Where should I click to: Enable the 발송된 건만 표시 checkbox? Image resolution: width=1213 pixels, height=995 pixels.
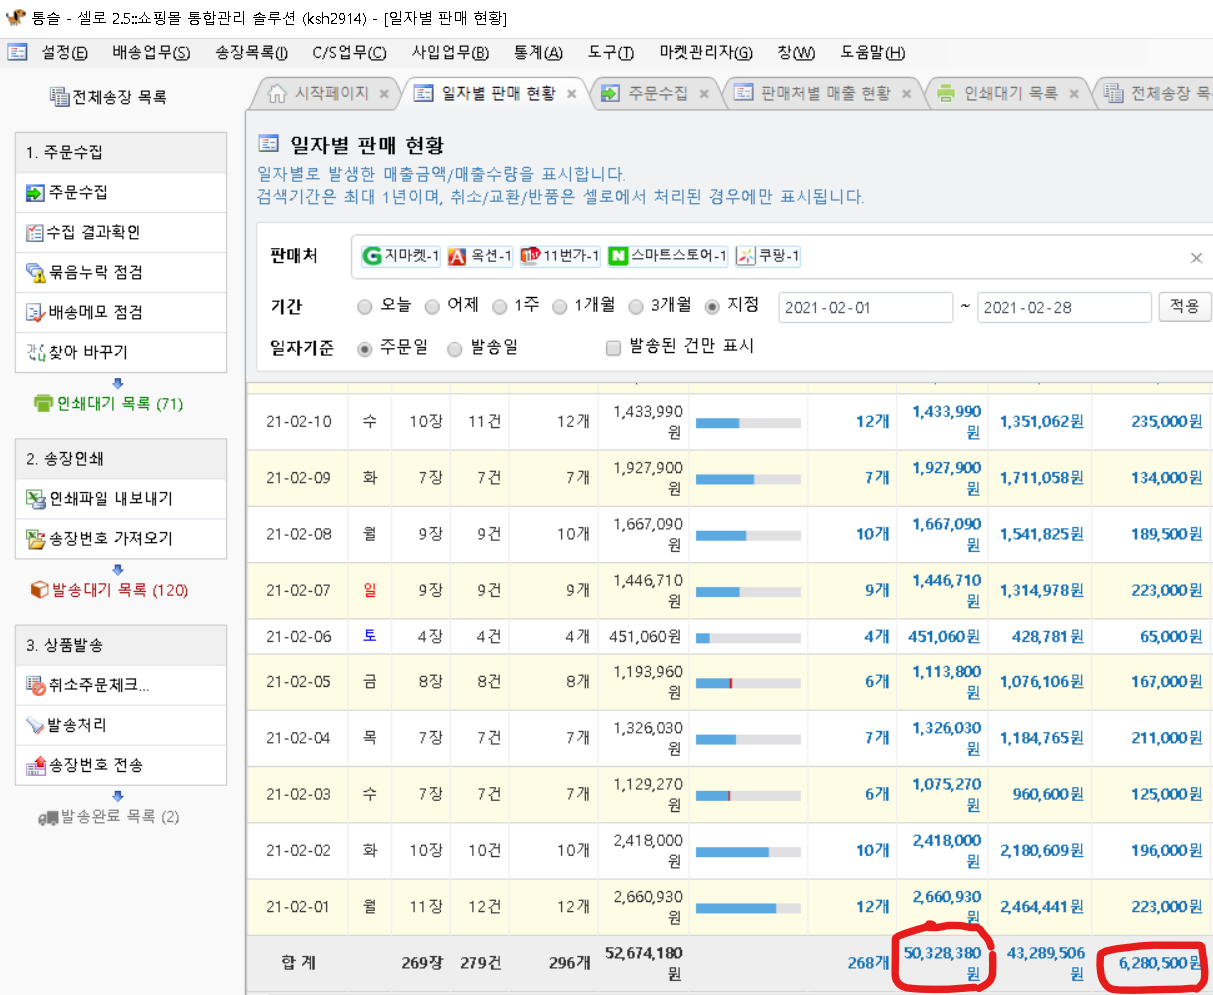click(x=614, y=348)
